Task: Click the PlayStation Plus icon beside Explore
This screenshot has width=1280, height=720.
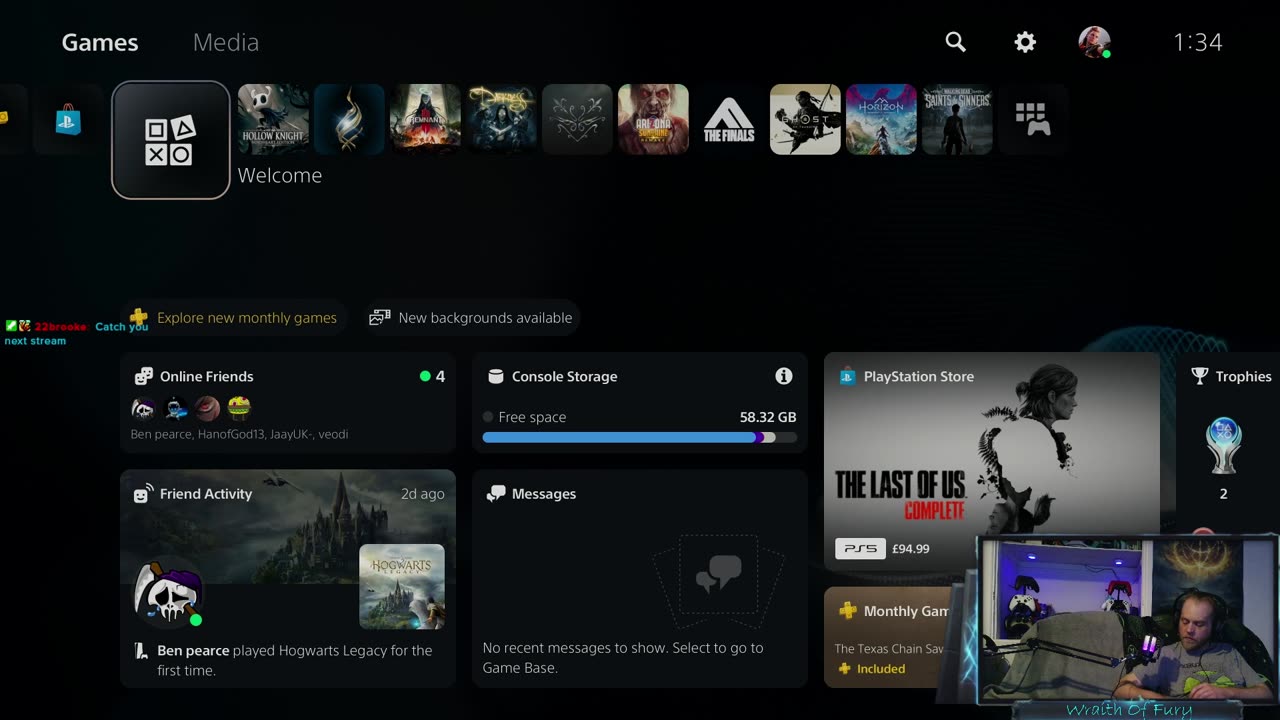Action: pos(139,317)
